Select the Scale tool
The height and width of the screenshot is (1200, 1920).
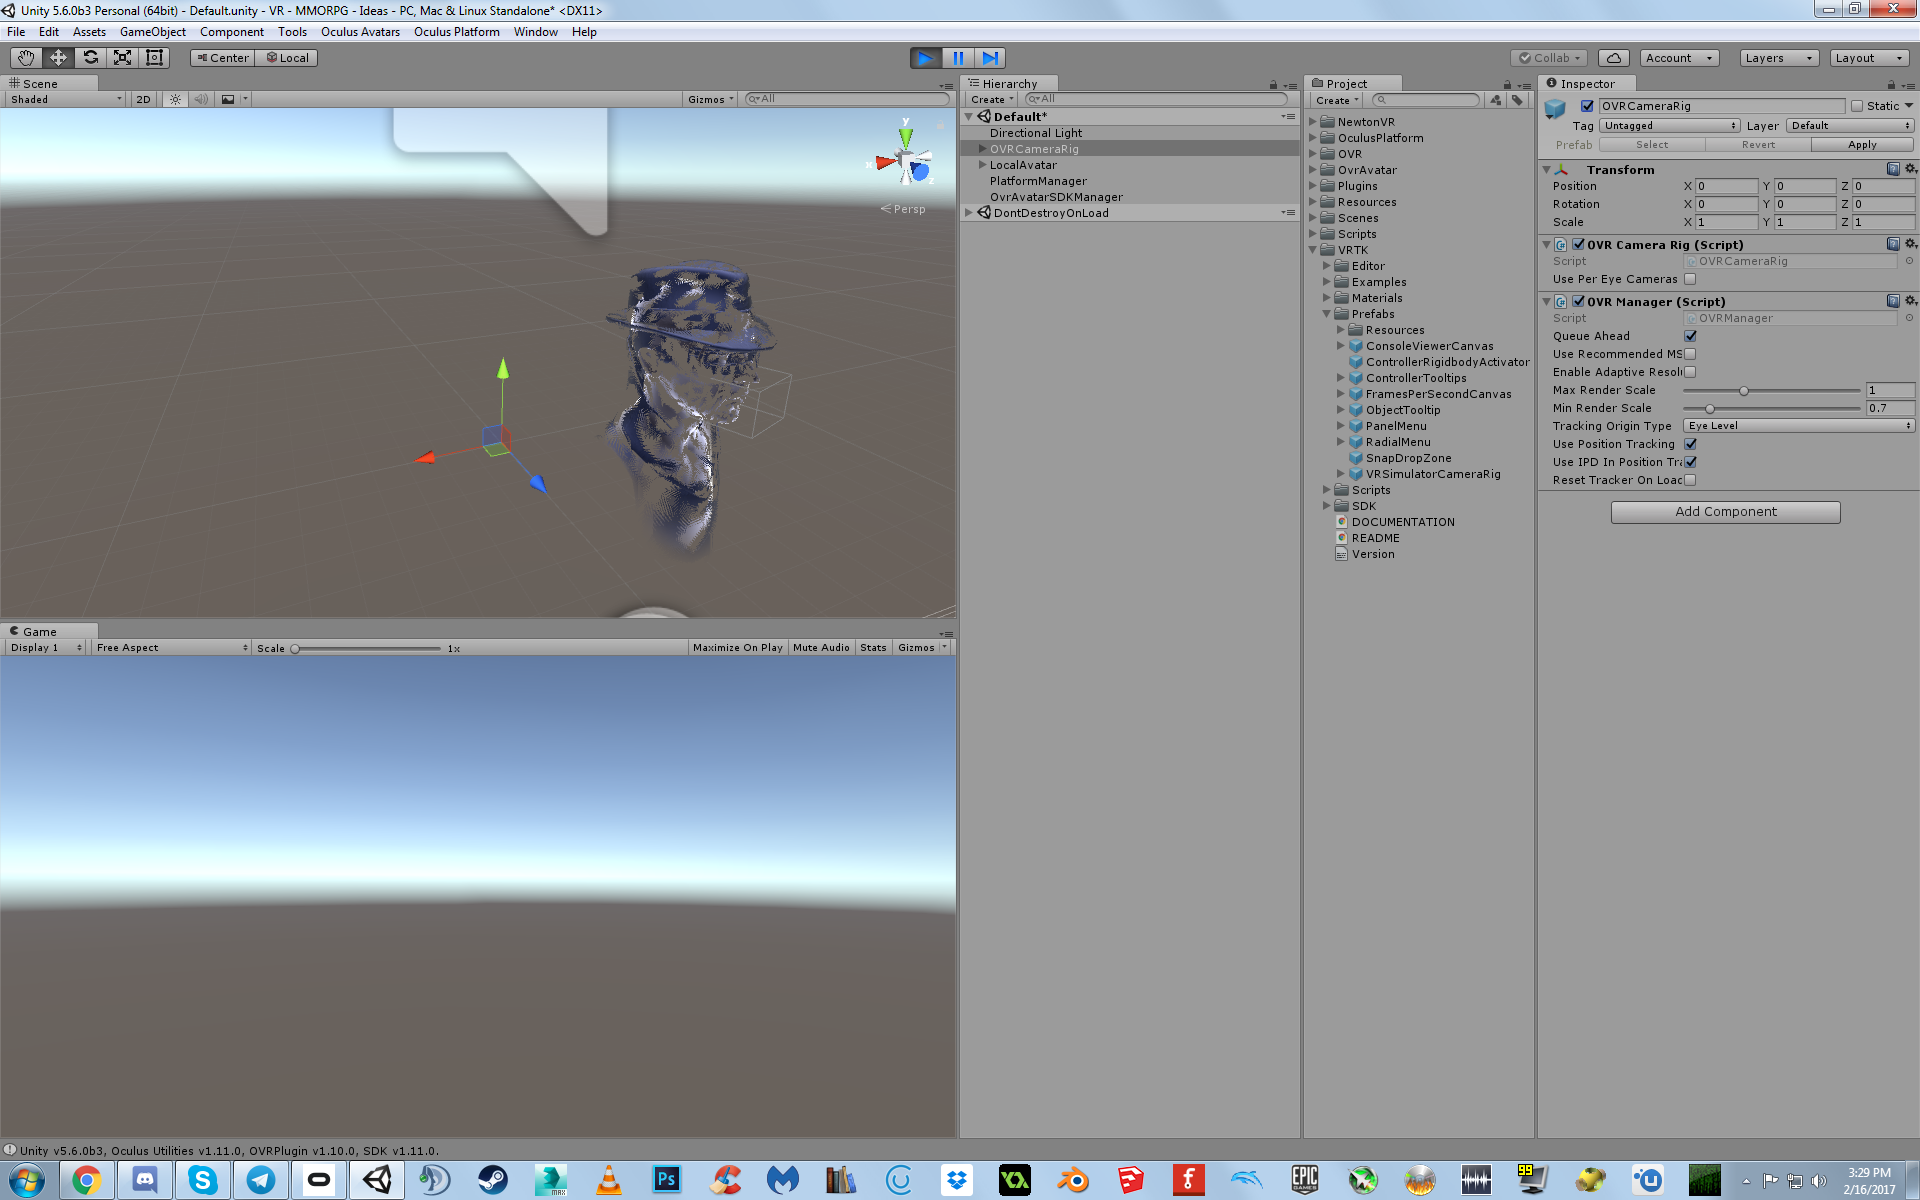tap(122, 58)
